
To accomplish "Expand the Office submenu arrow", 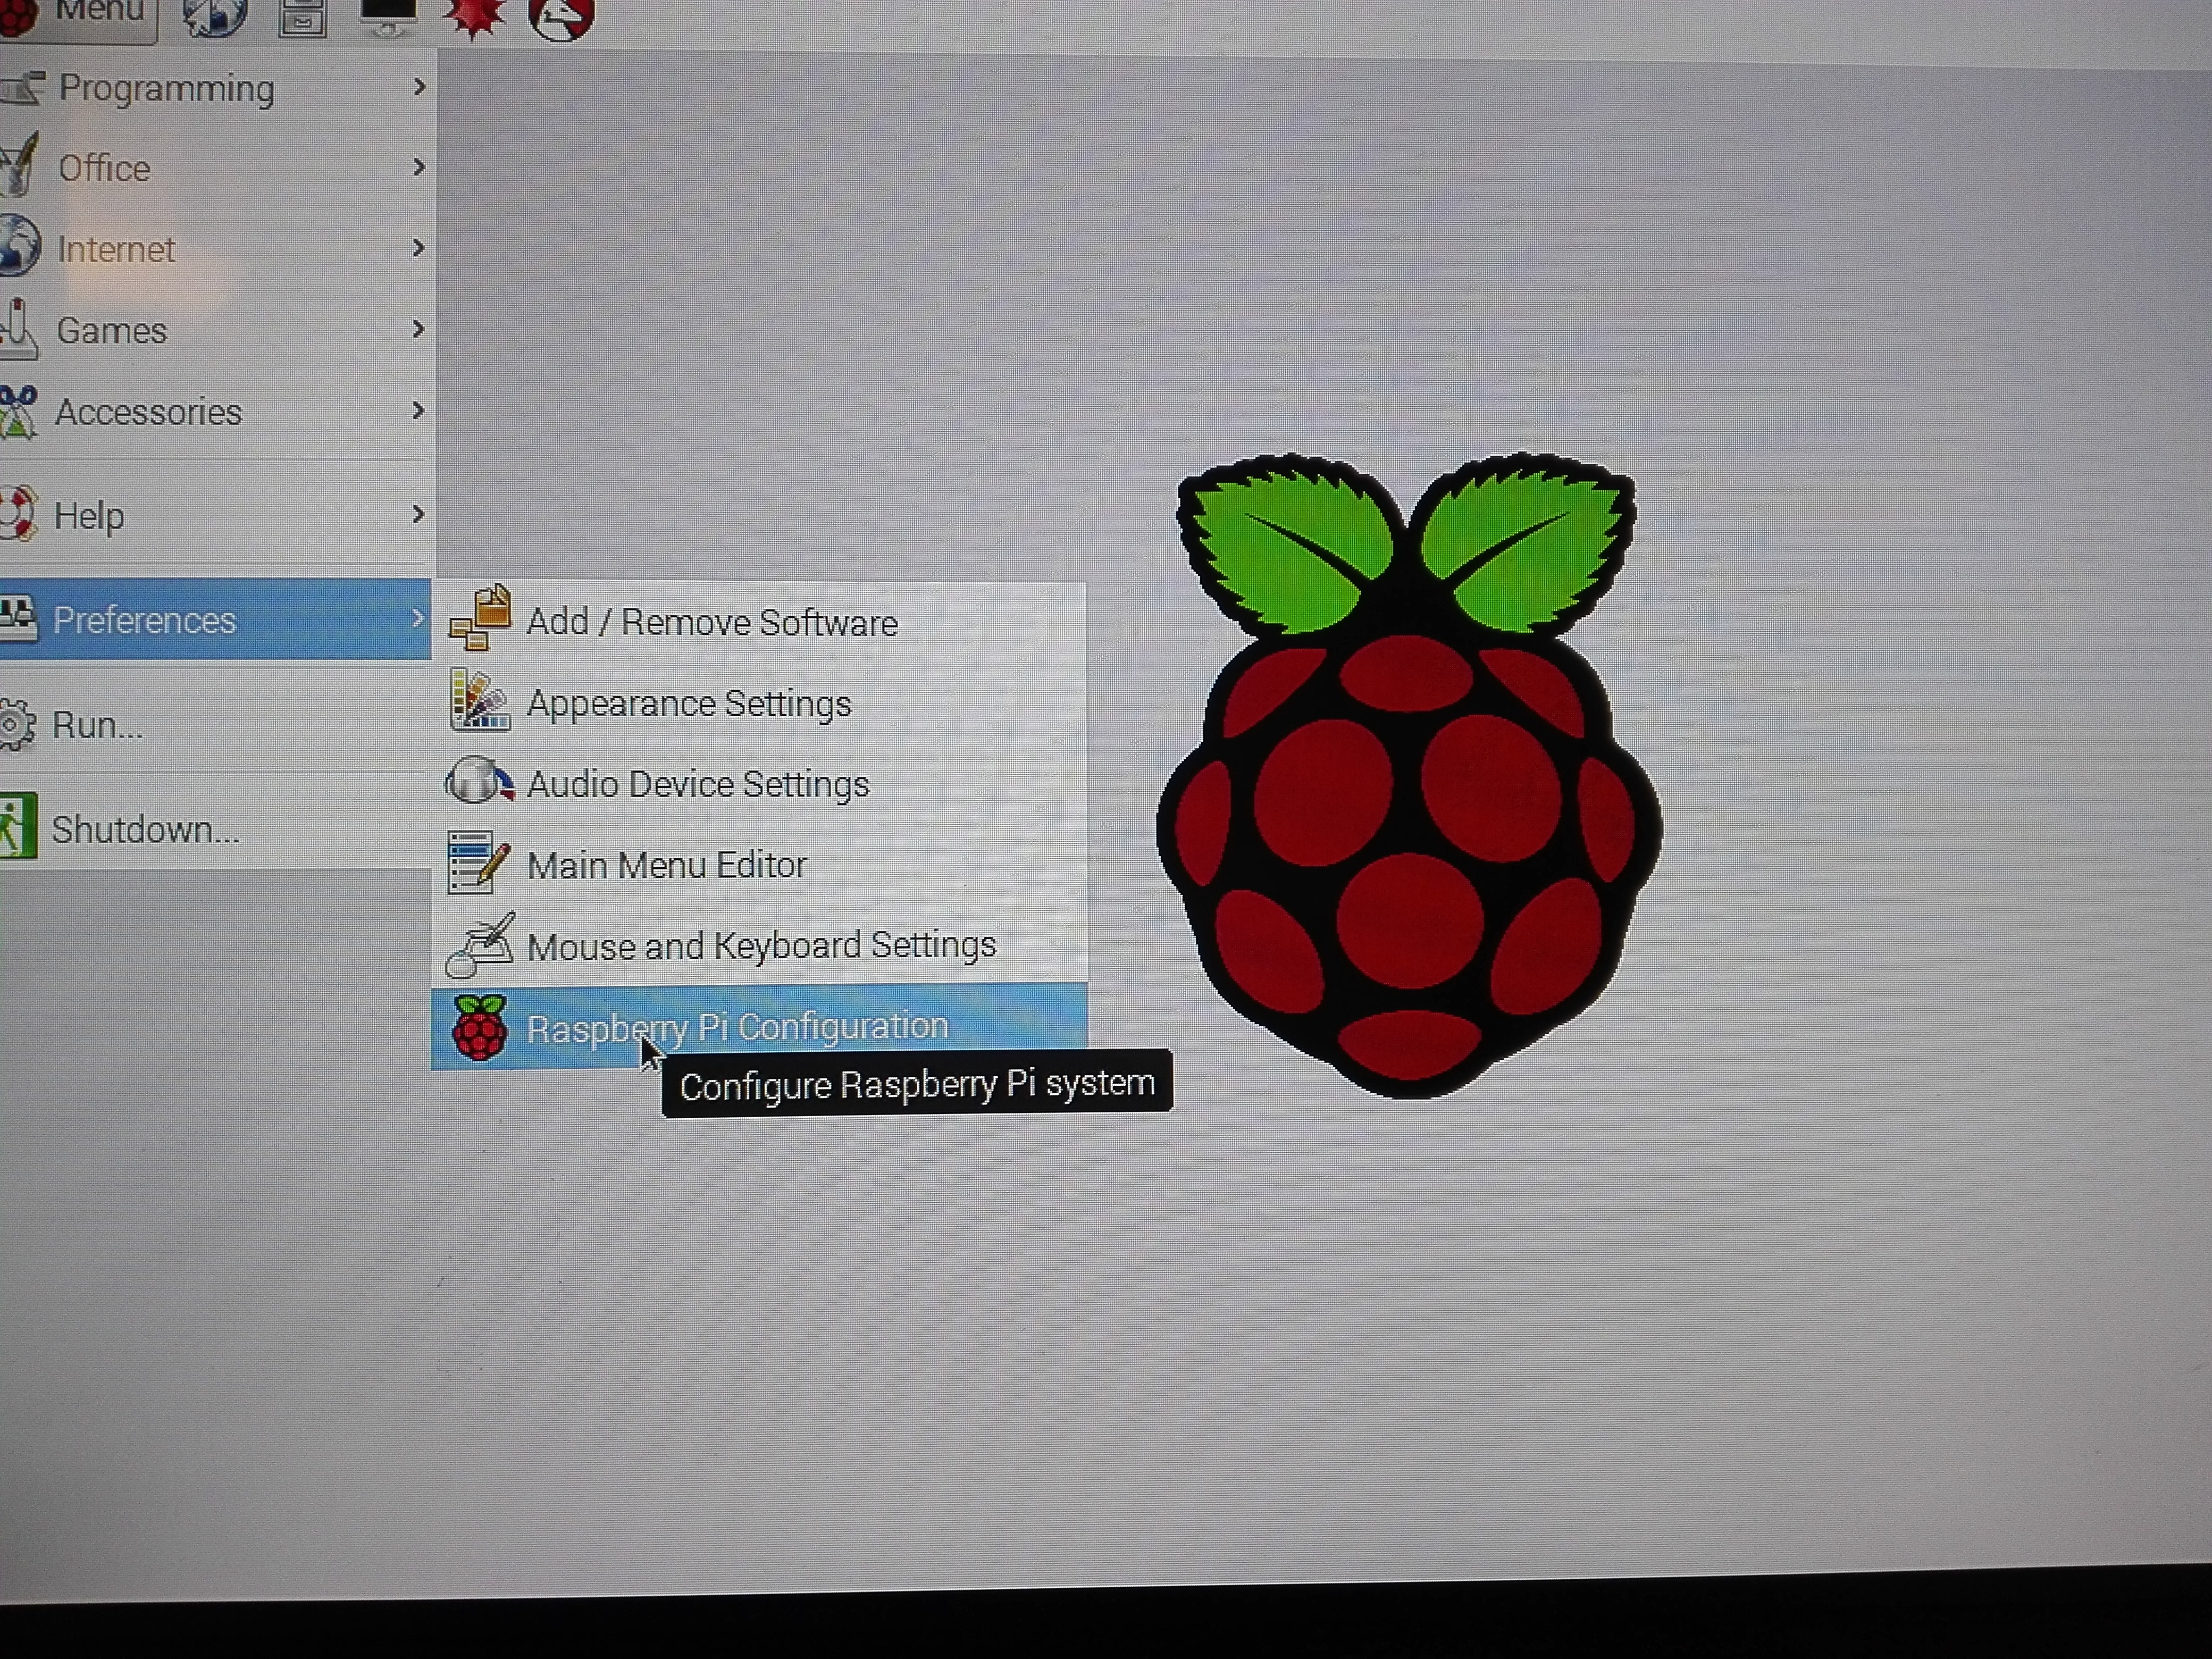I will click(x=419, y=167).
